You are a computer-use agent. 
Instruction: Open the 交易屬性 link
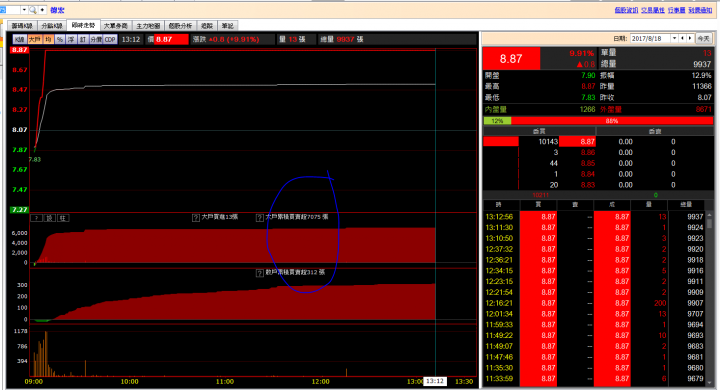(x=652, y=10)
